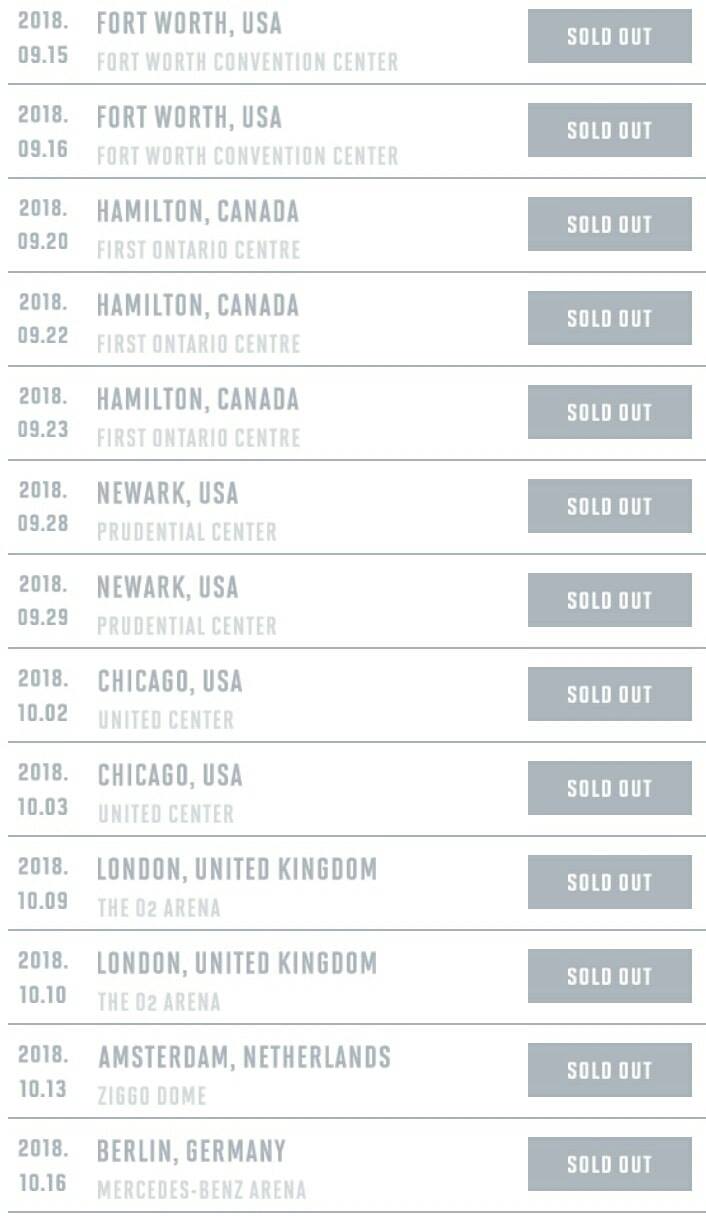Open London 10.09 The O2 Arena venue

pyautogui.click(x=159, y=908)
